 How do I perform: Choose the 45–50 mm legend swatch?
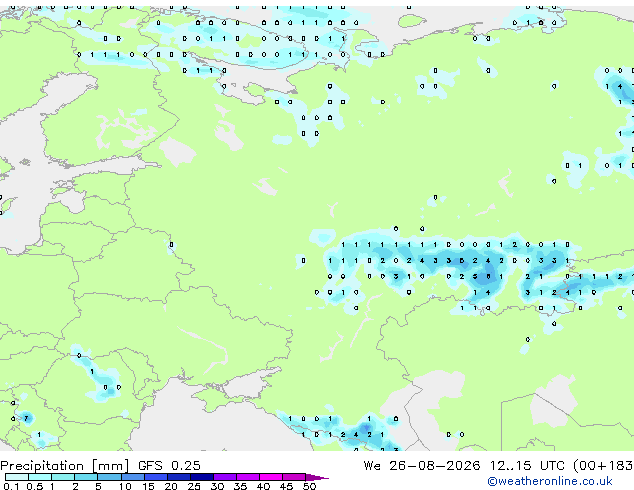click(x=294, y=477)
